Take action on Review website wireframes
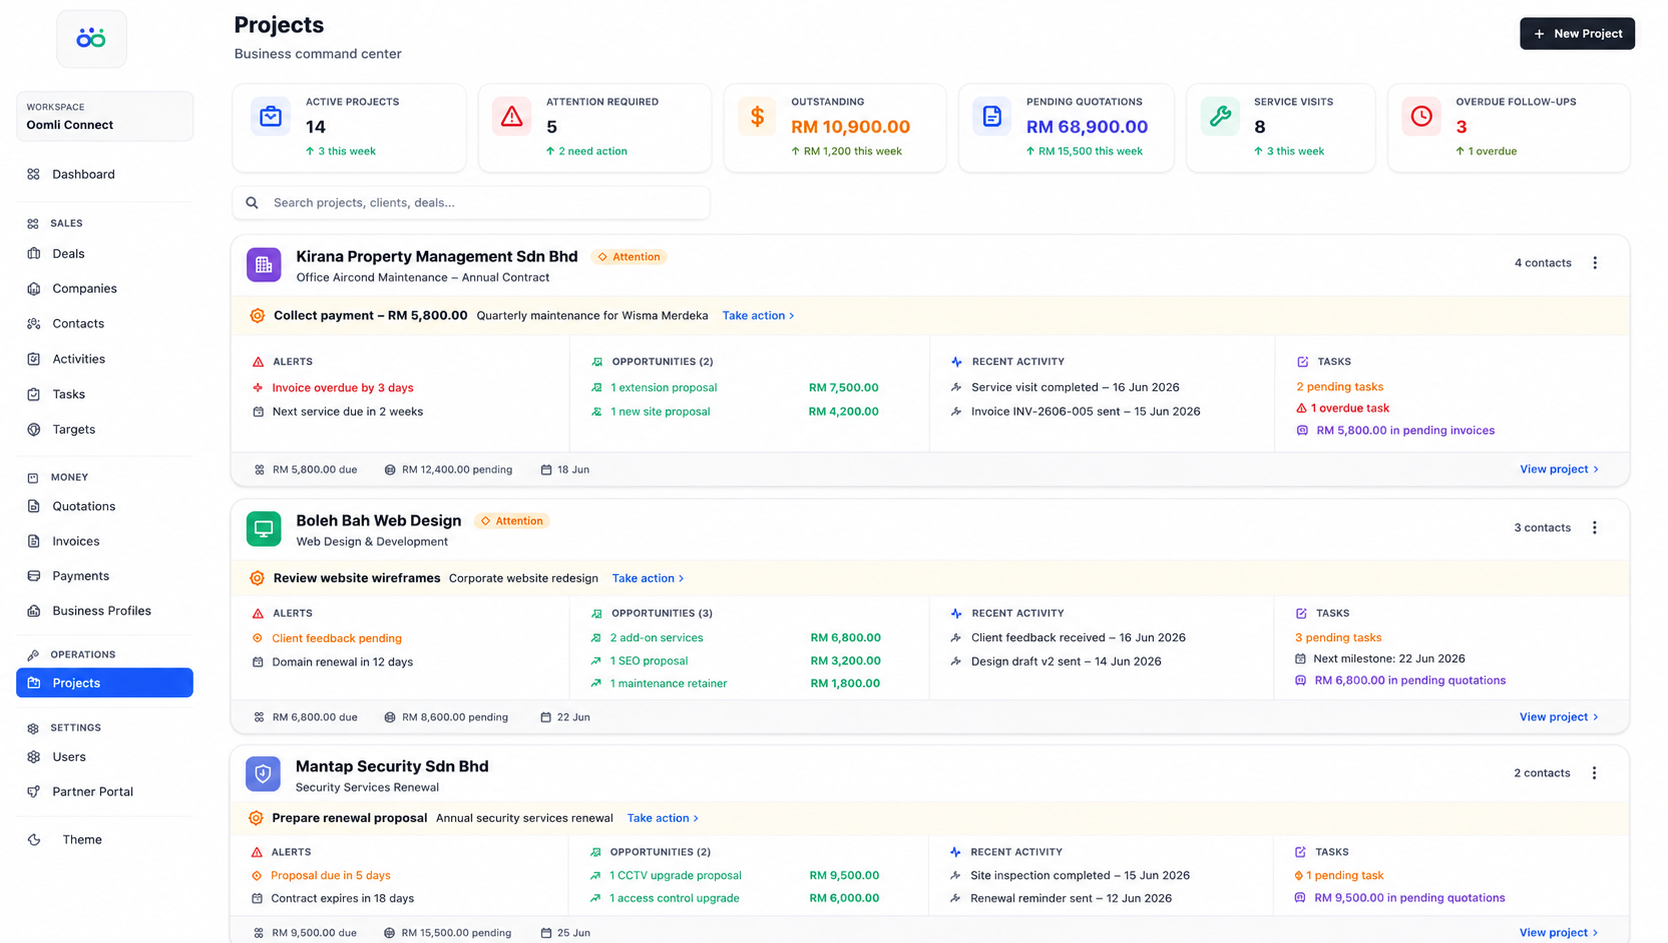 (648, 578)
